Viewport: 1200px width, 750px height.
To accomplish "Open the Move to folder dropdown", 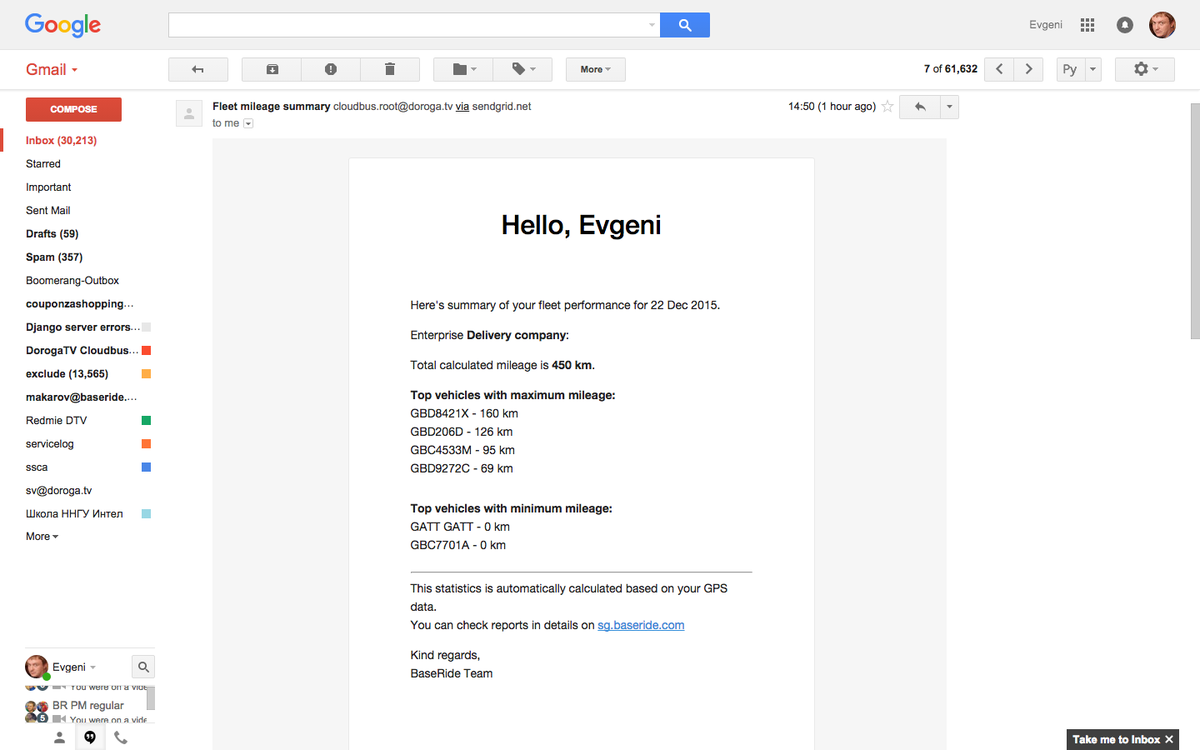I will coord(463,69).
